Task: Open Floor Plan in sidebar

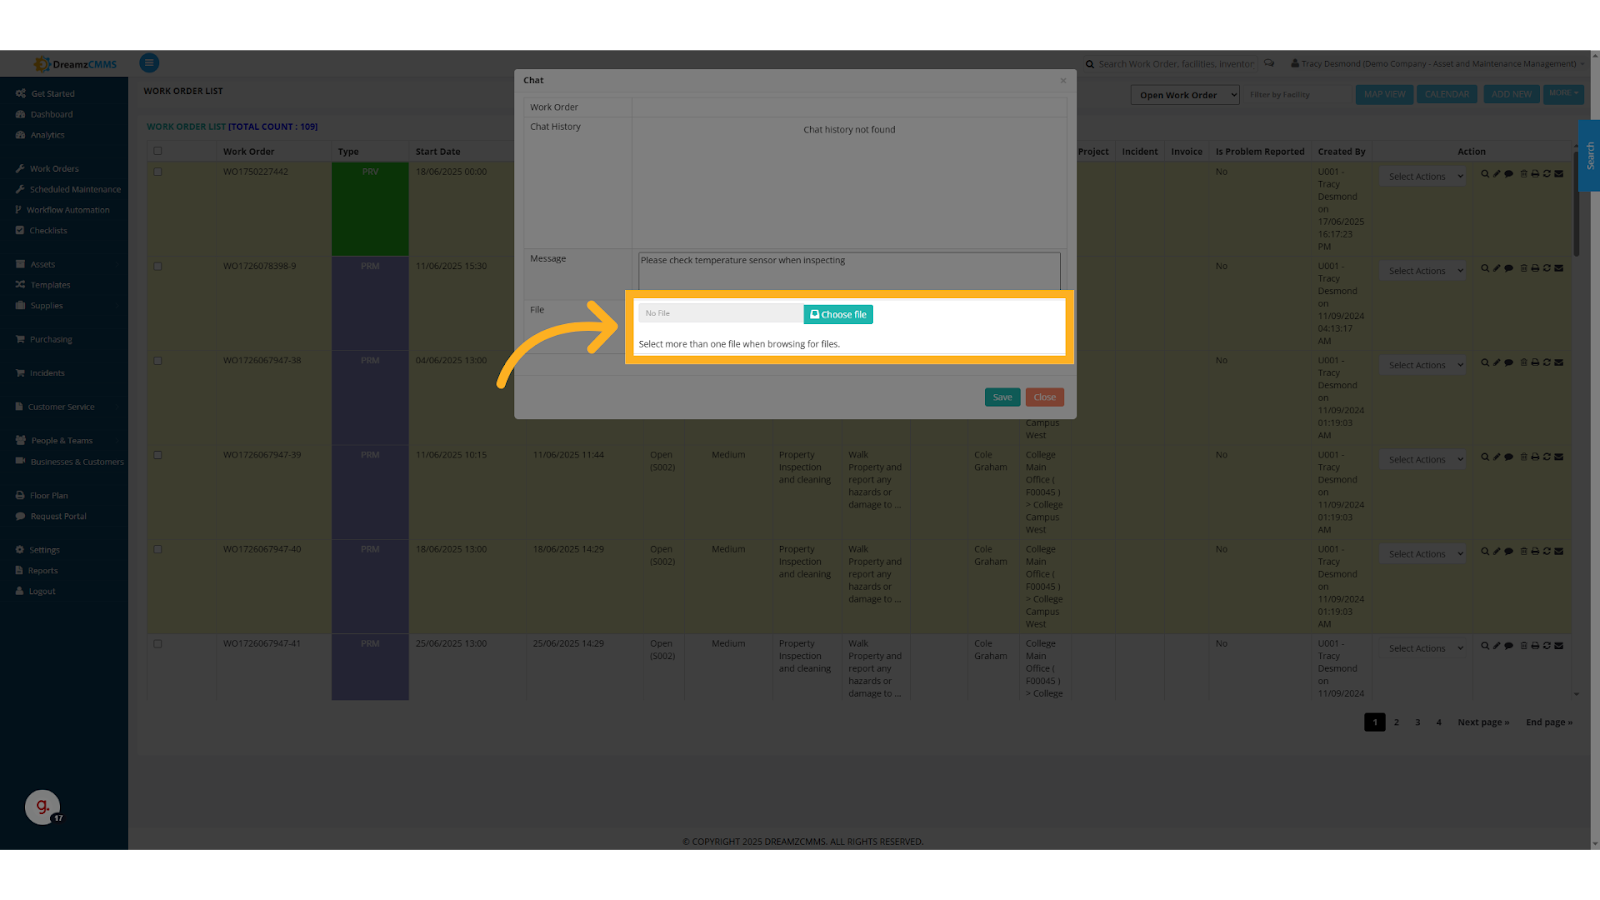Action: click(x=41, y=496)
